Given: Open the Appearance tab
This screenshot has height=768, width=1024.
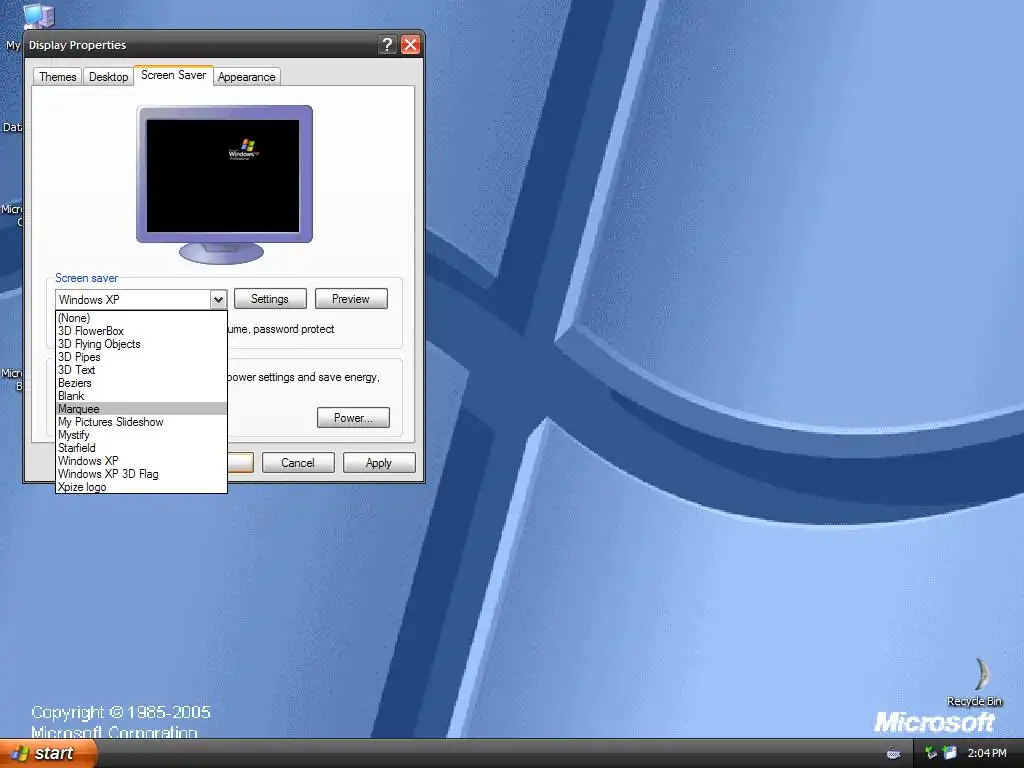Looking at the screenshot, I should (246, 76).
